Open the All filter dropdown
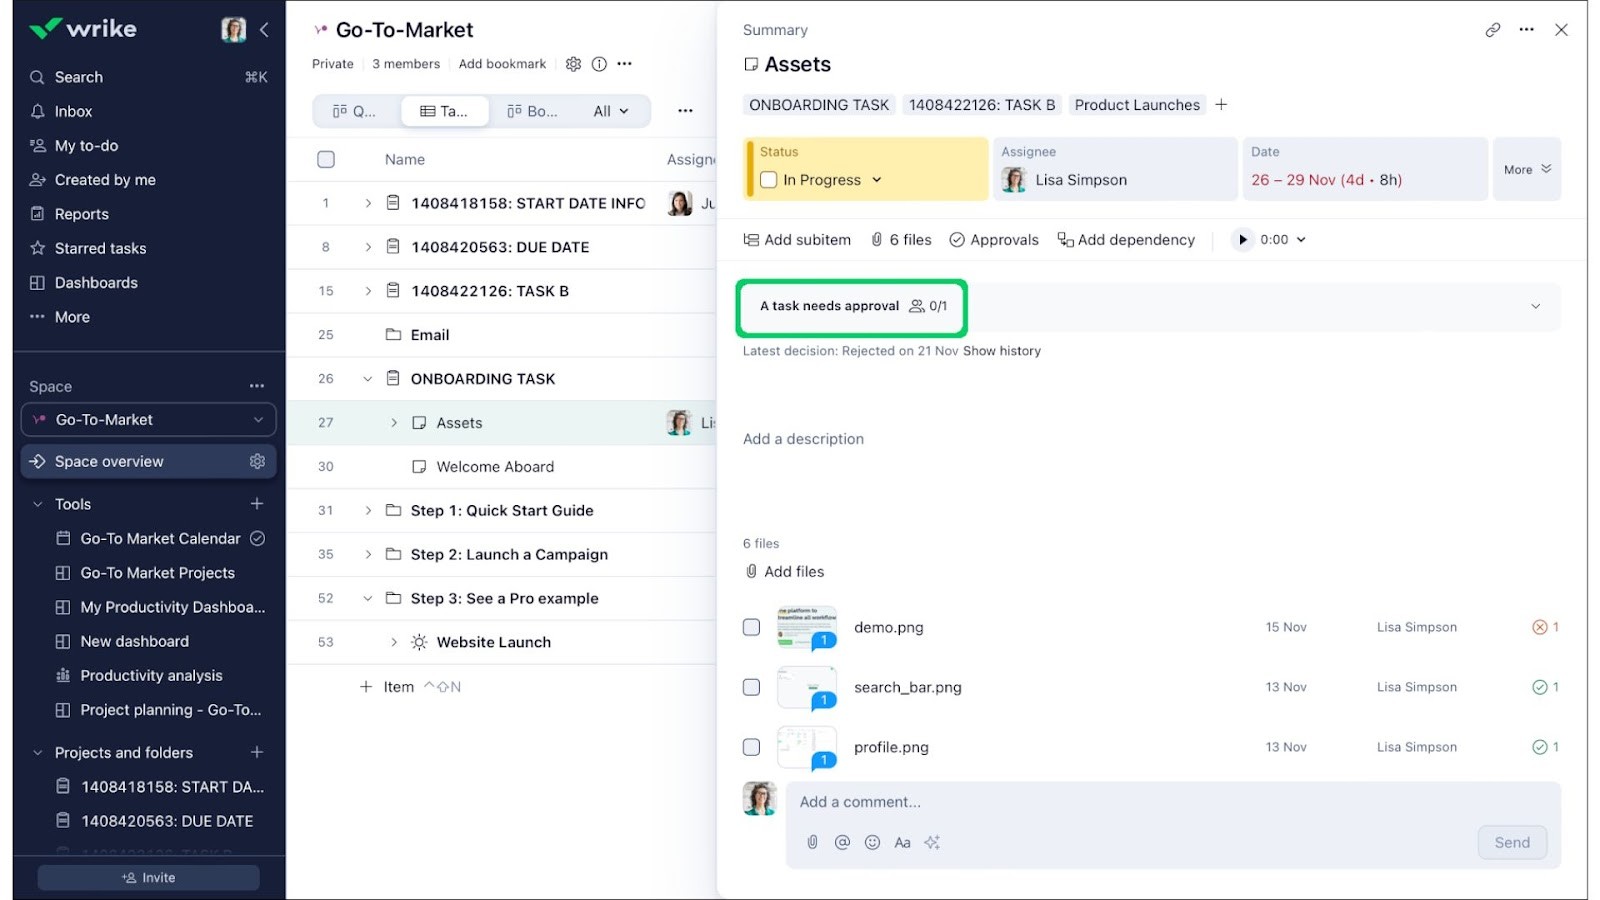This screenshot has height=900, width=1600. tap(611, 111)
